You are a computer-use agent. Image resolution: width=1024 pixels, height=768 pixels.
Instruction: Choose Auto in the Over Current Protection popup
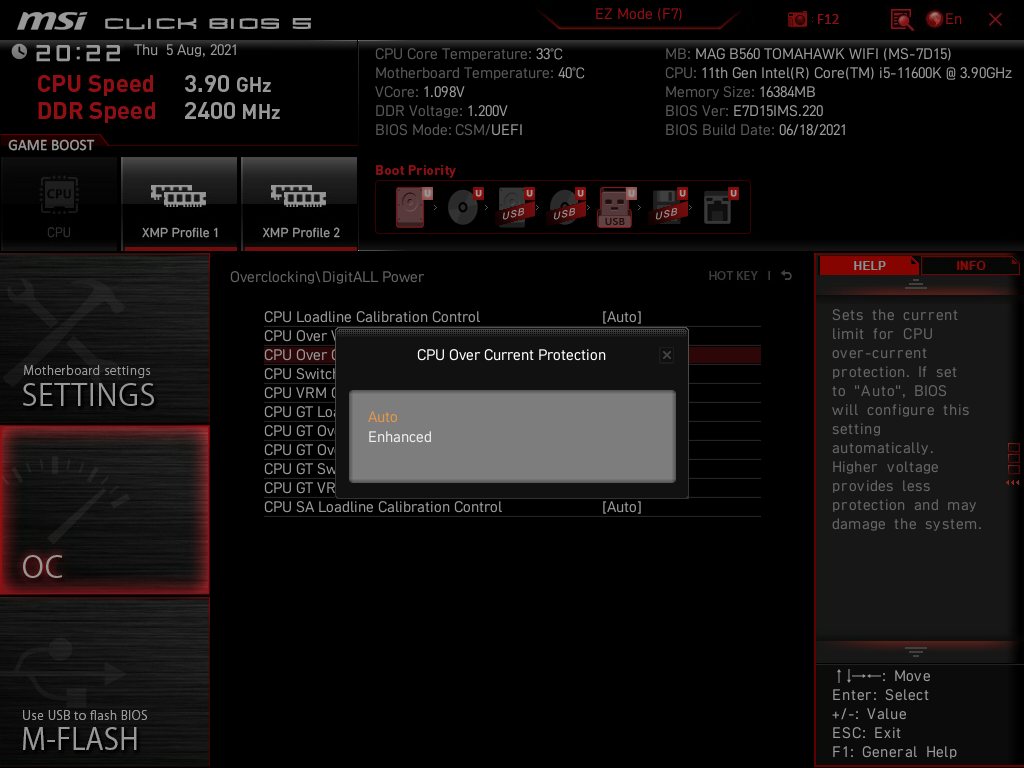pyautogui.click(x=383, y=417)
